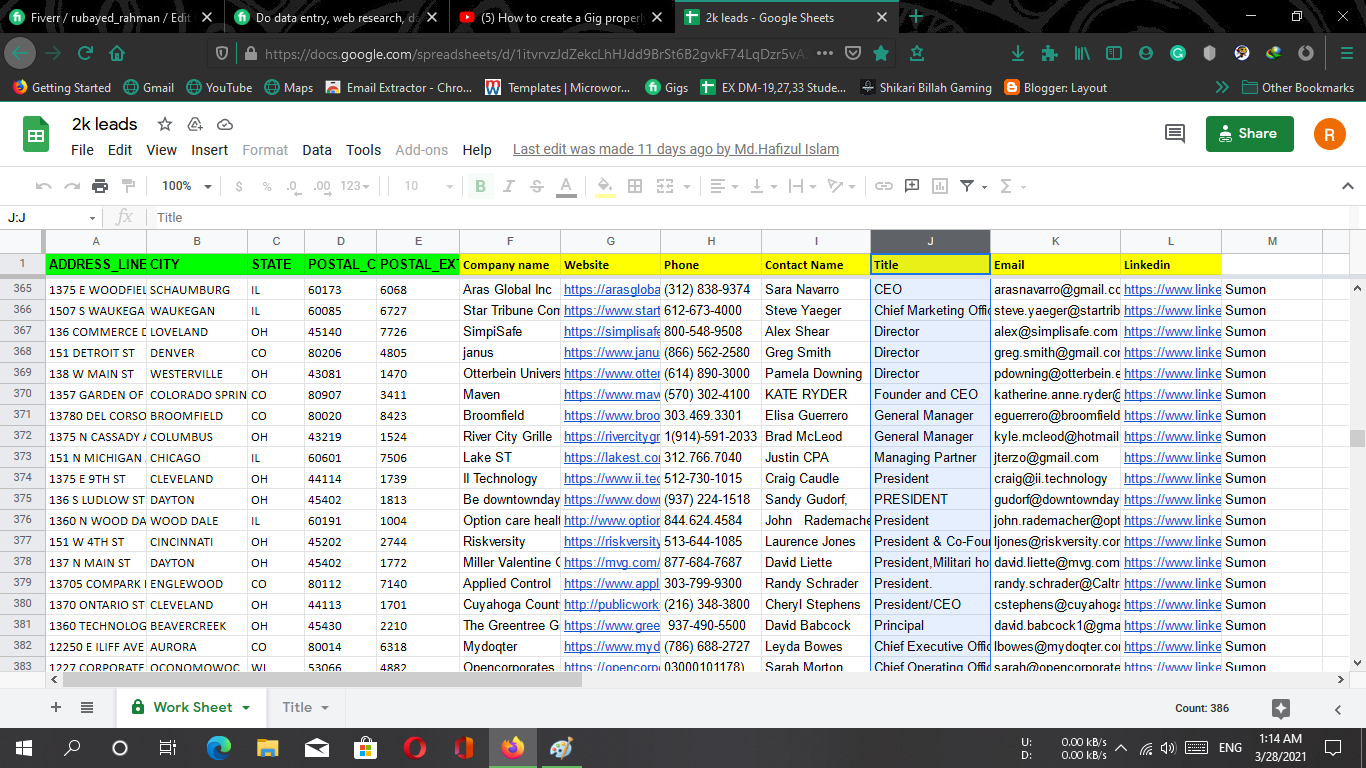This screenshot has height=768, width=1366.
Task: Star the 2k leads document
Action: pos(165,124)
